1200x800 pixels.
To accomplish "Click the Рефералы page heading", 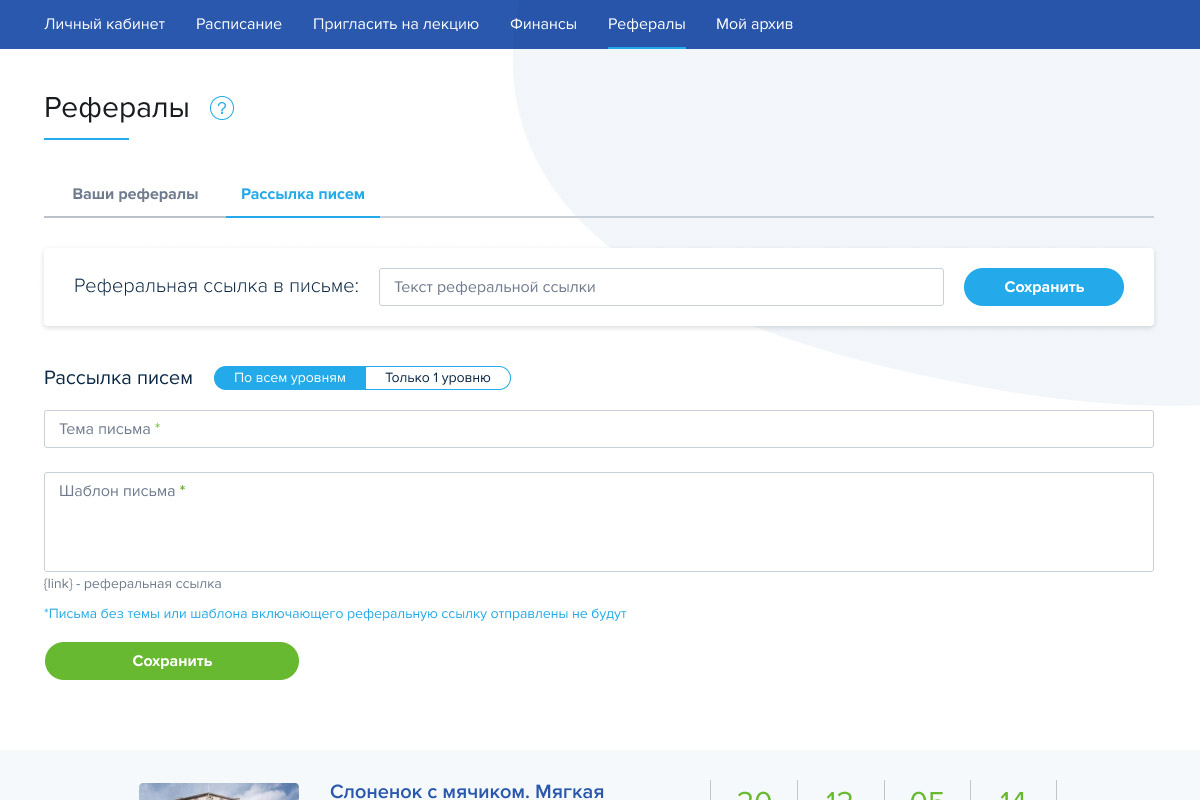I will tap(117, 109).
